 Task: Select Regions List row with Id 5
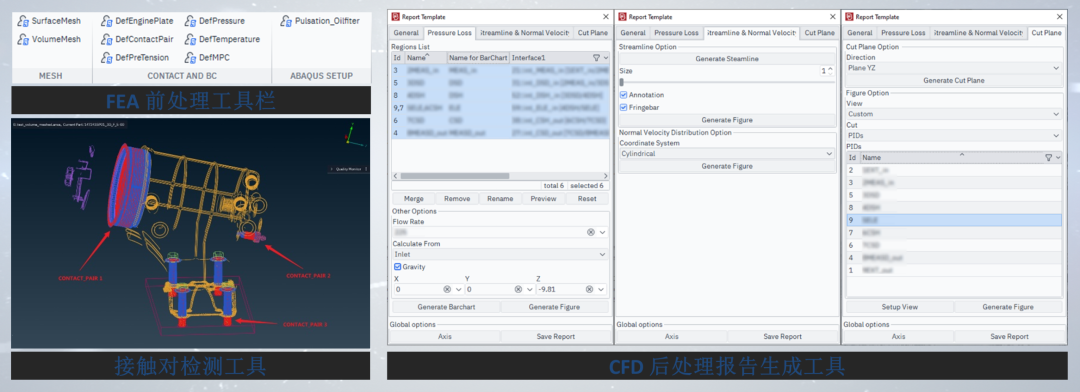coord(500,83)
